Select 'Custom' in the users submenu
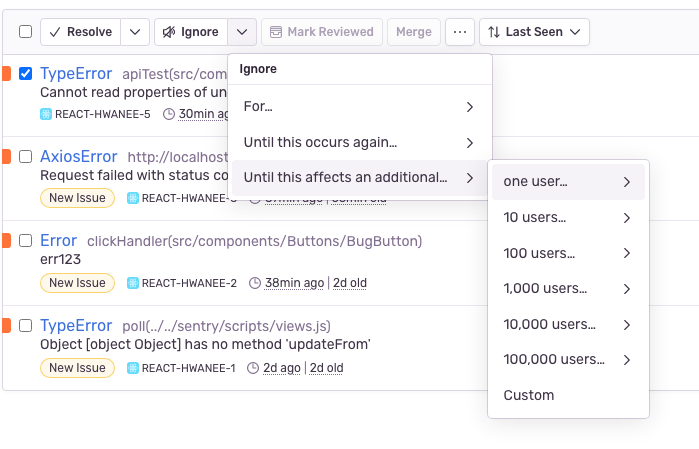The width and height of the screenshot is (699, 449). [x=529, y=395]
